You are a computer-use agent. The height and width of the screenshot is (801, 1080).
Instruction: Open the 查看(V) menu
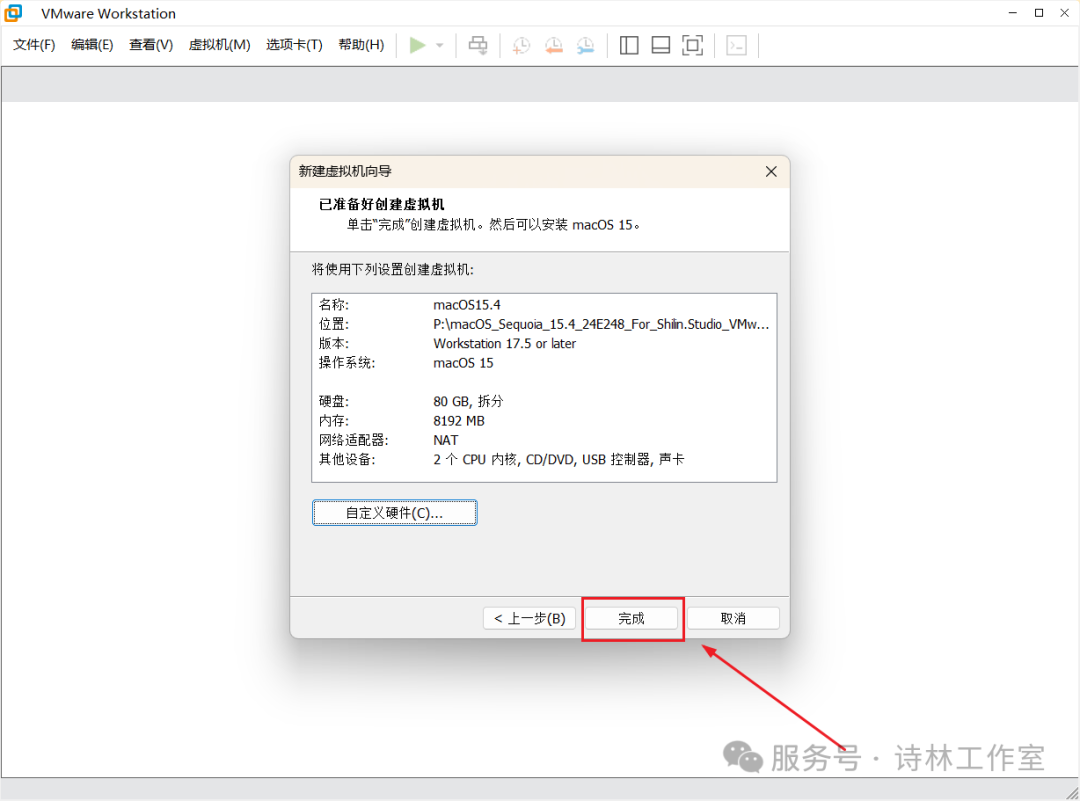pos(151,45)
